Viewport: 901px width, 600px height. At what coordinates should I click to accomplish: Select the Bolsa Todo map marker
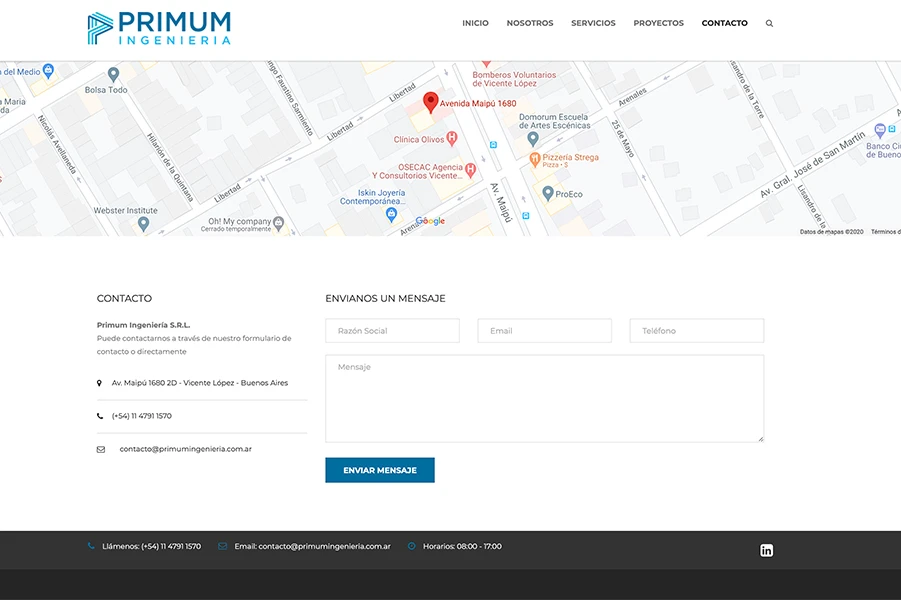[x=113, y=75]
